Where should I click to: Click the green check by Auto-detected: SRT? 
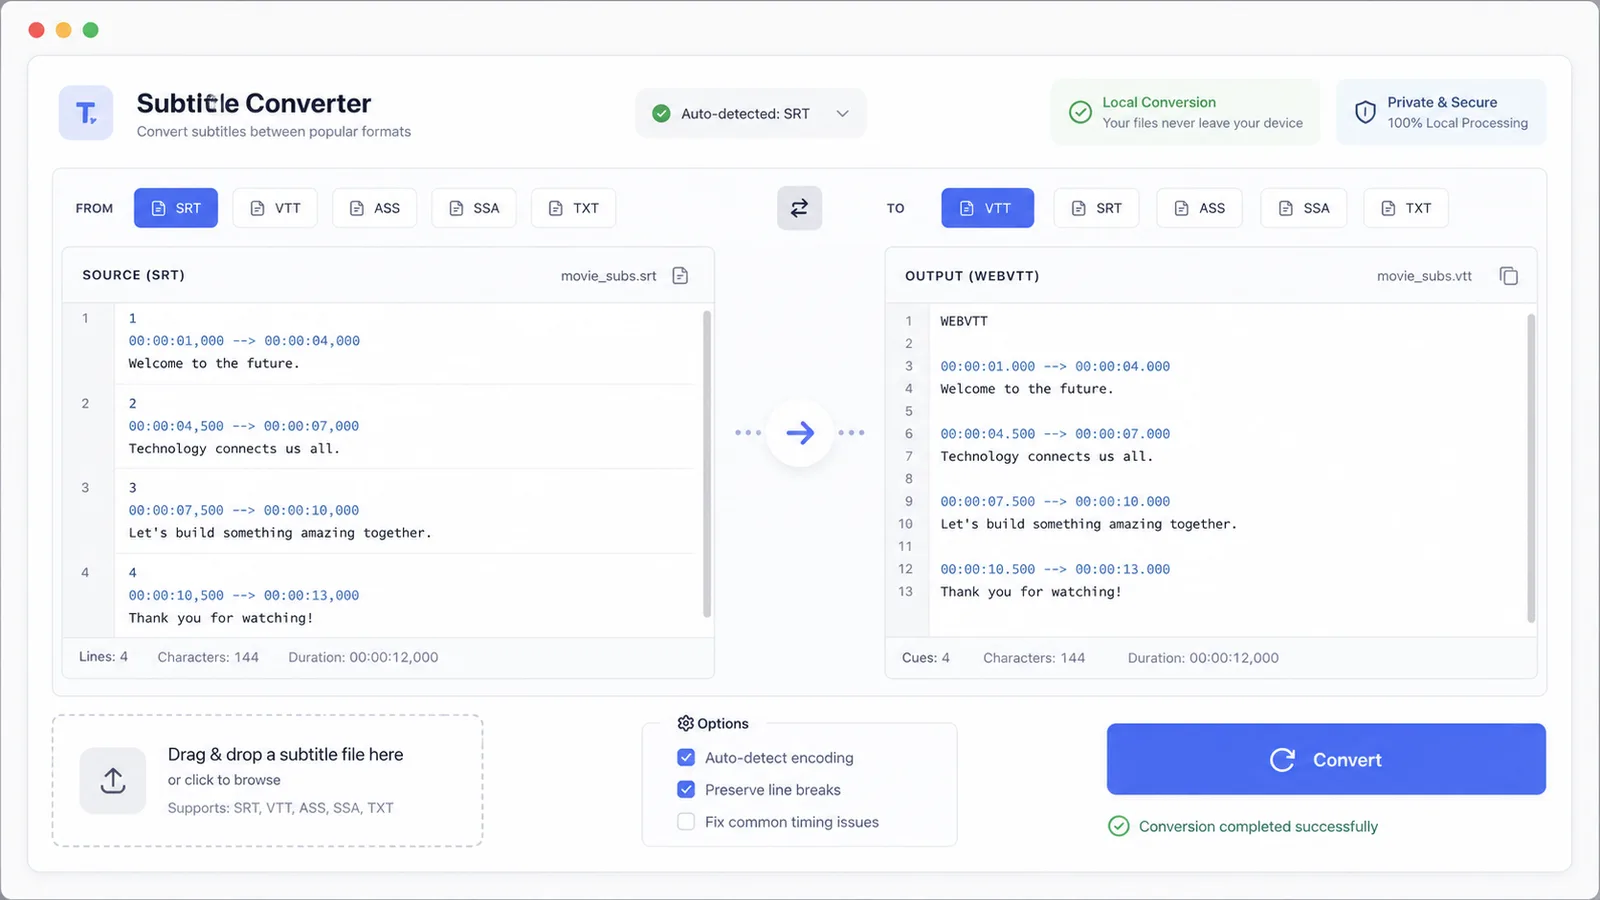661,114
